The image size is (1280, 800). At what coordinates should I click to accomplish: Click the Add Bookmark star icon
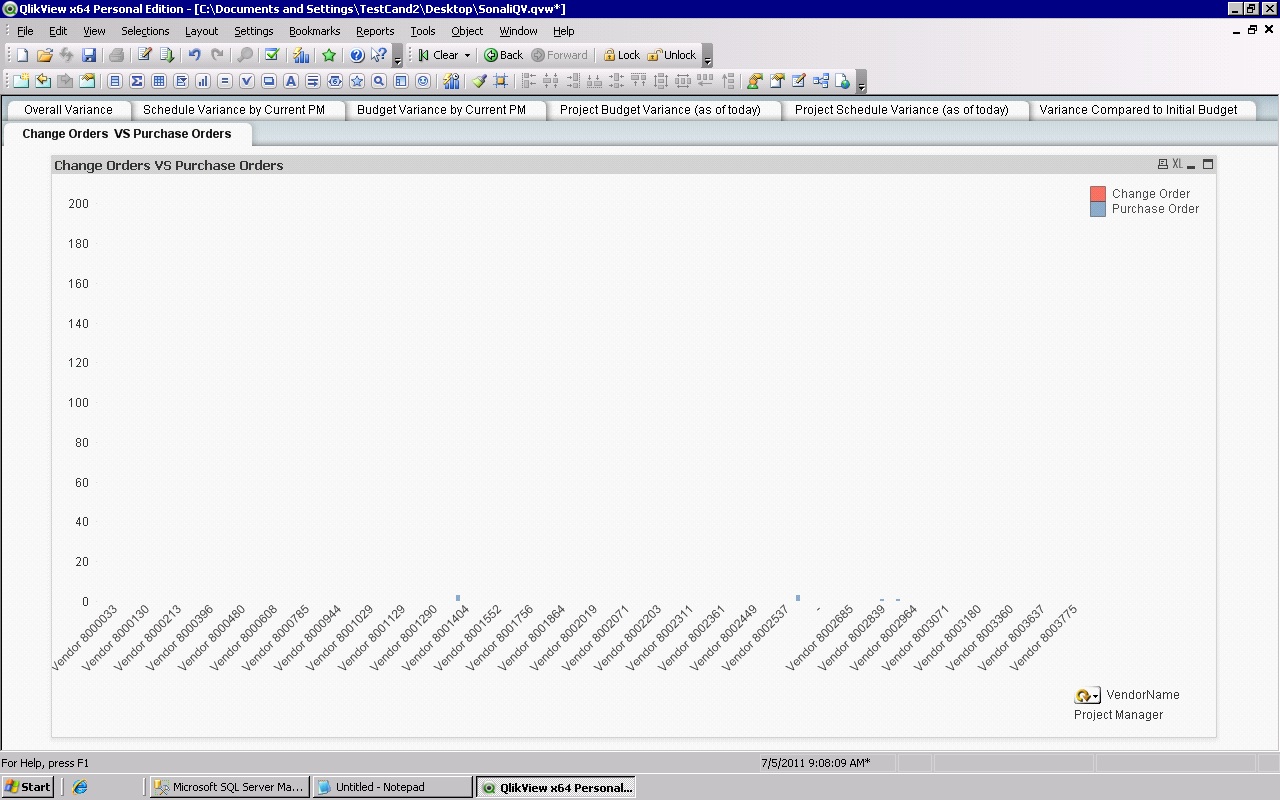tap(329, 56)
